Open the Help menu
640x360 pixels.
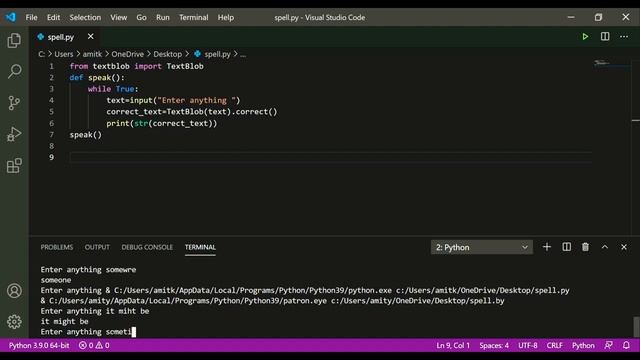click(225, 18)
